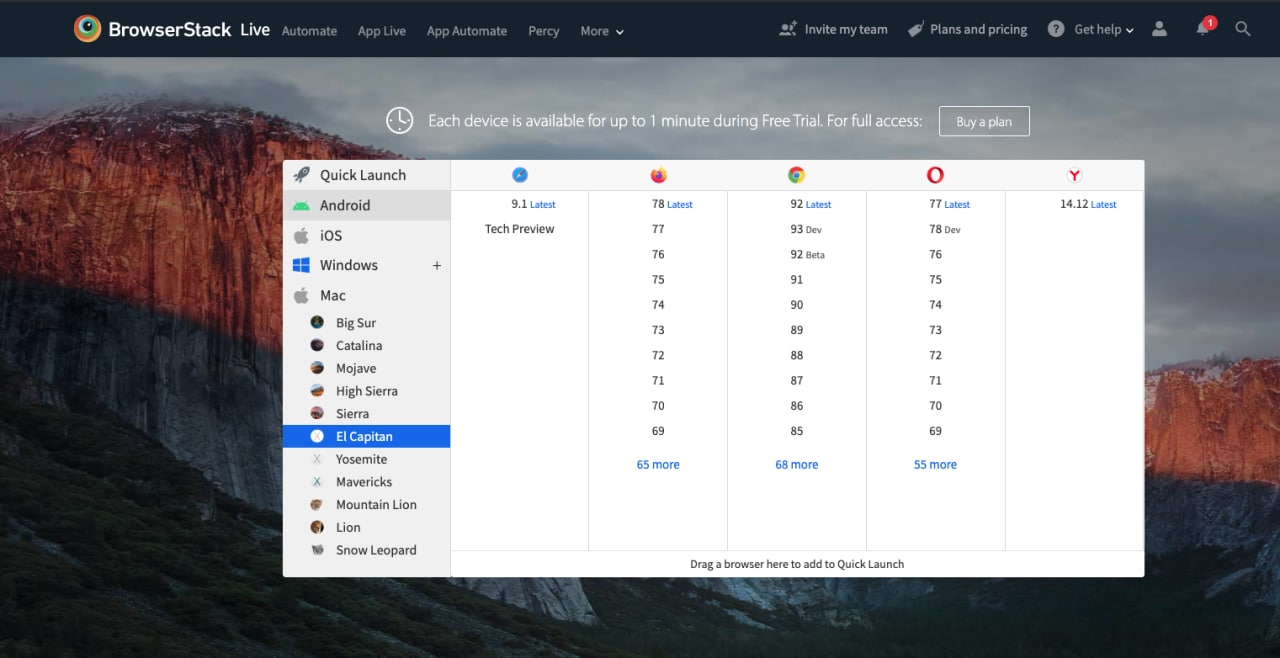This screenshot has width=1280, height=658.
Task: Go to the Automate tab
Action: (309, 31)
